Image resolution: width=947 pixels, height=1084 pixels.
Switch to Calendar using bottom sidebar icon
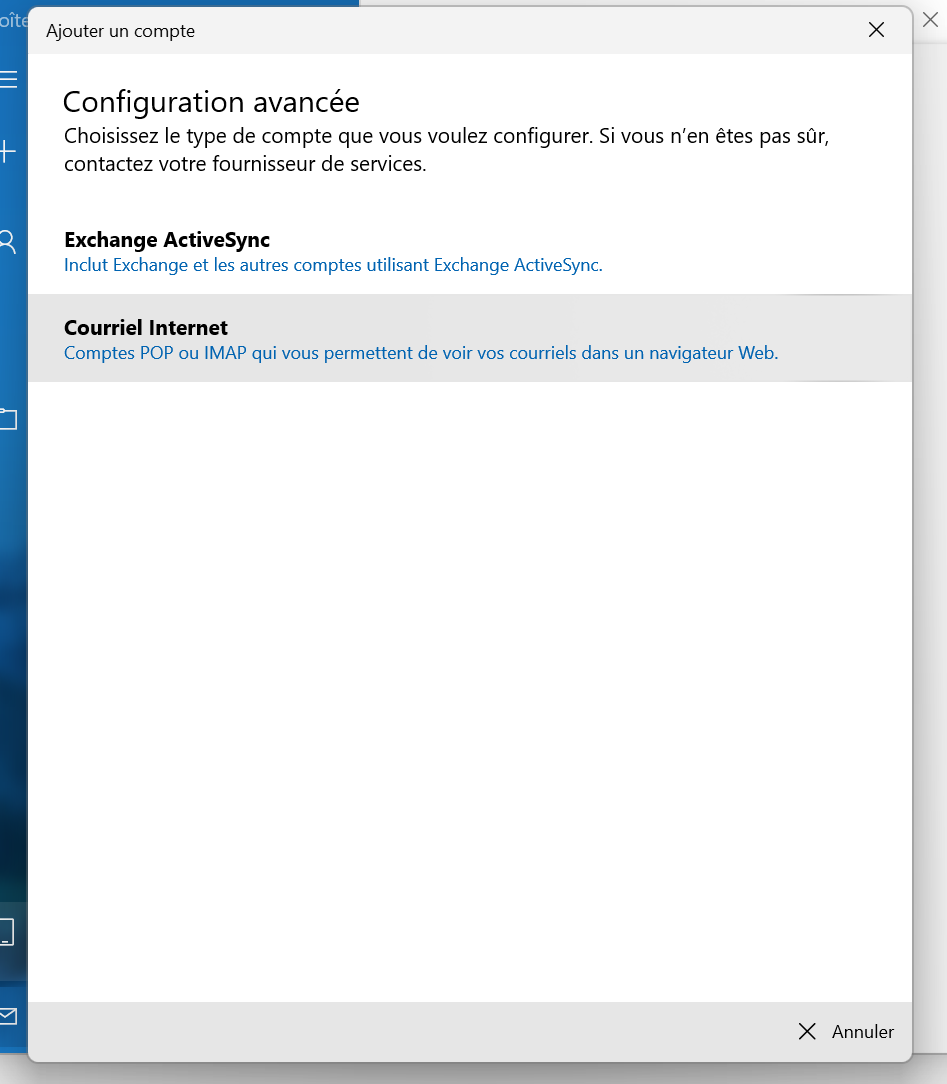6,932
